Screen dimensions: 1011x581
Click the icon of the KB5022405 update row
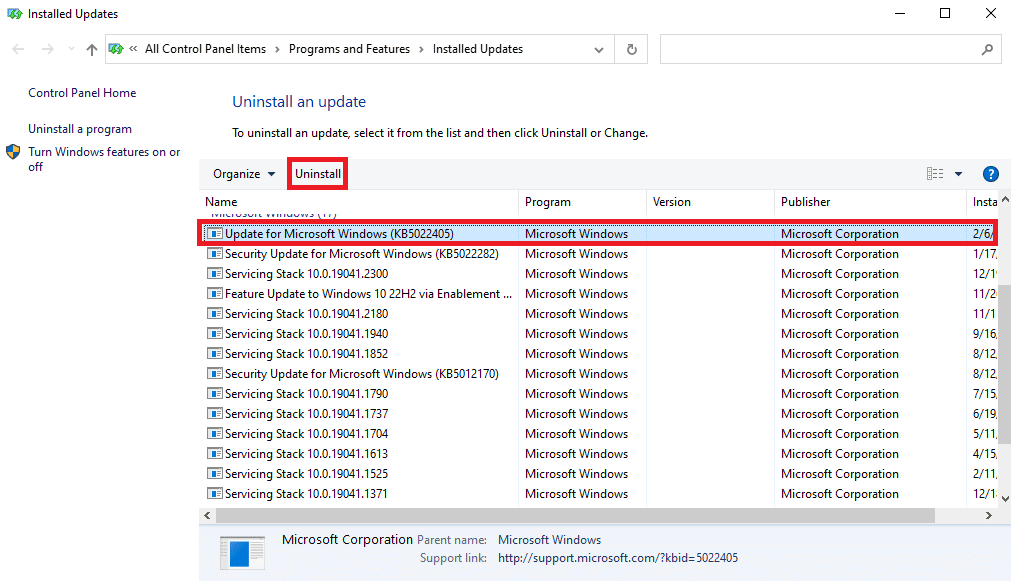click(215, 233)
